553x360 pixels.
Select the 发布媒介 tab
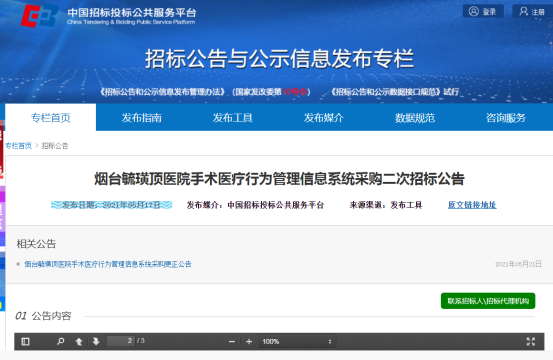(x=324, y=118)
